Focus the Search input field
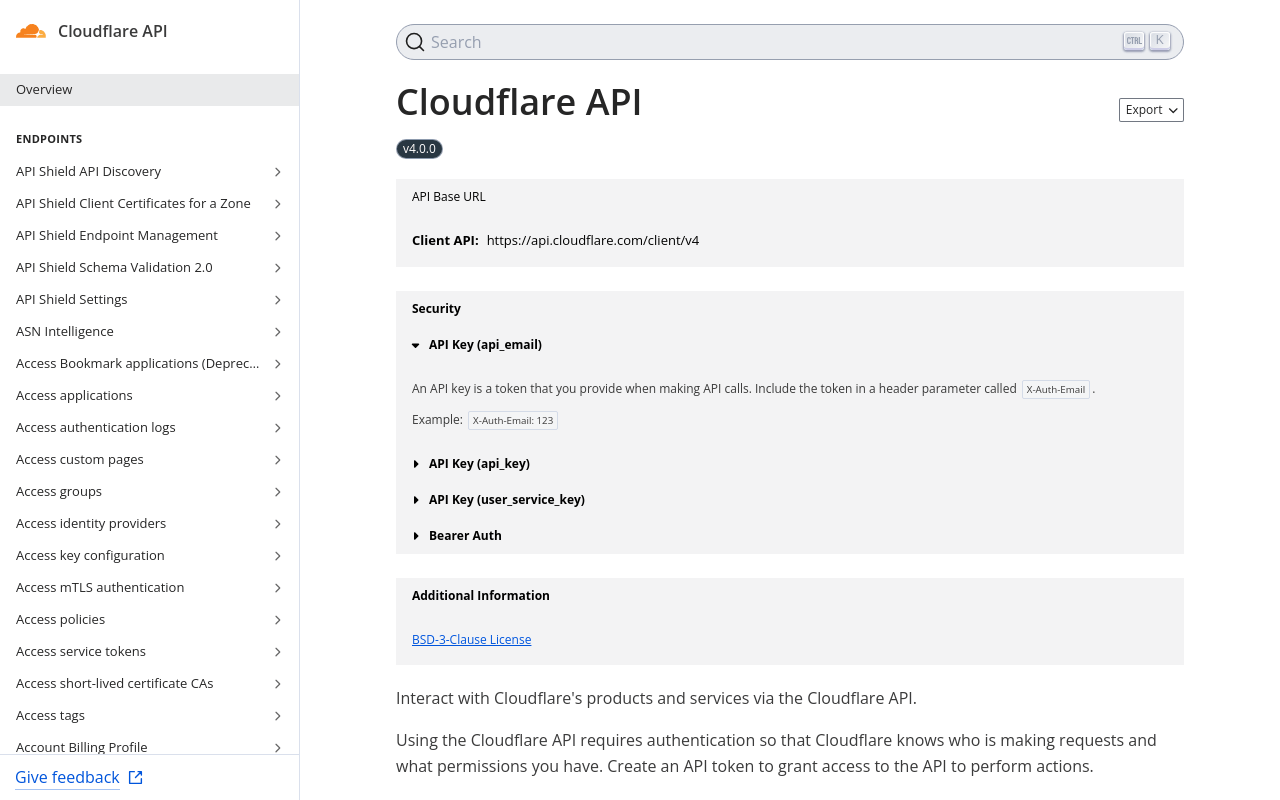Viewport: 1280px width, 800px height. coord(790,42)
